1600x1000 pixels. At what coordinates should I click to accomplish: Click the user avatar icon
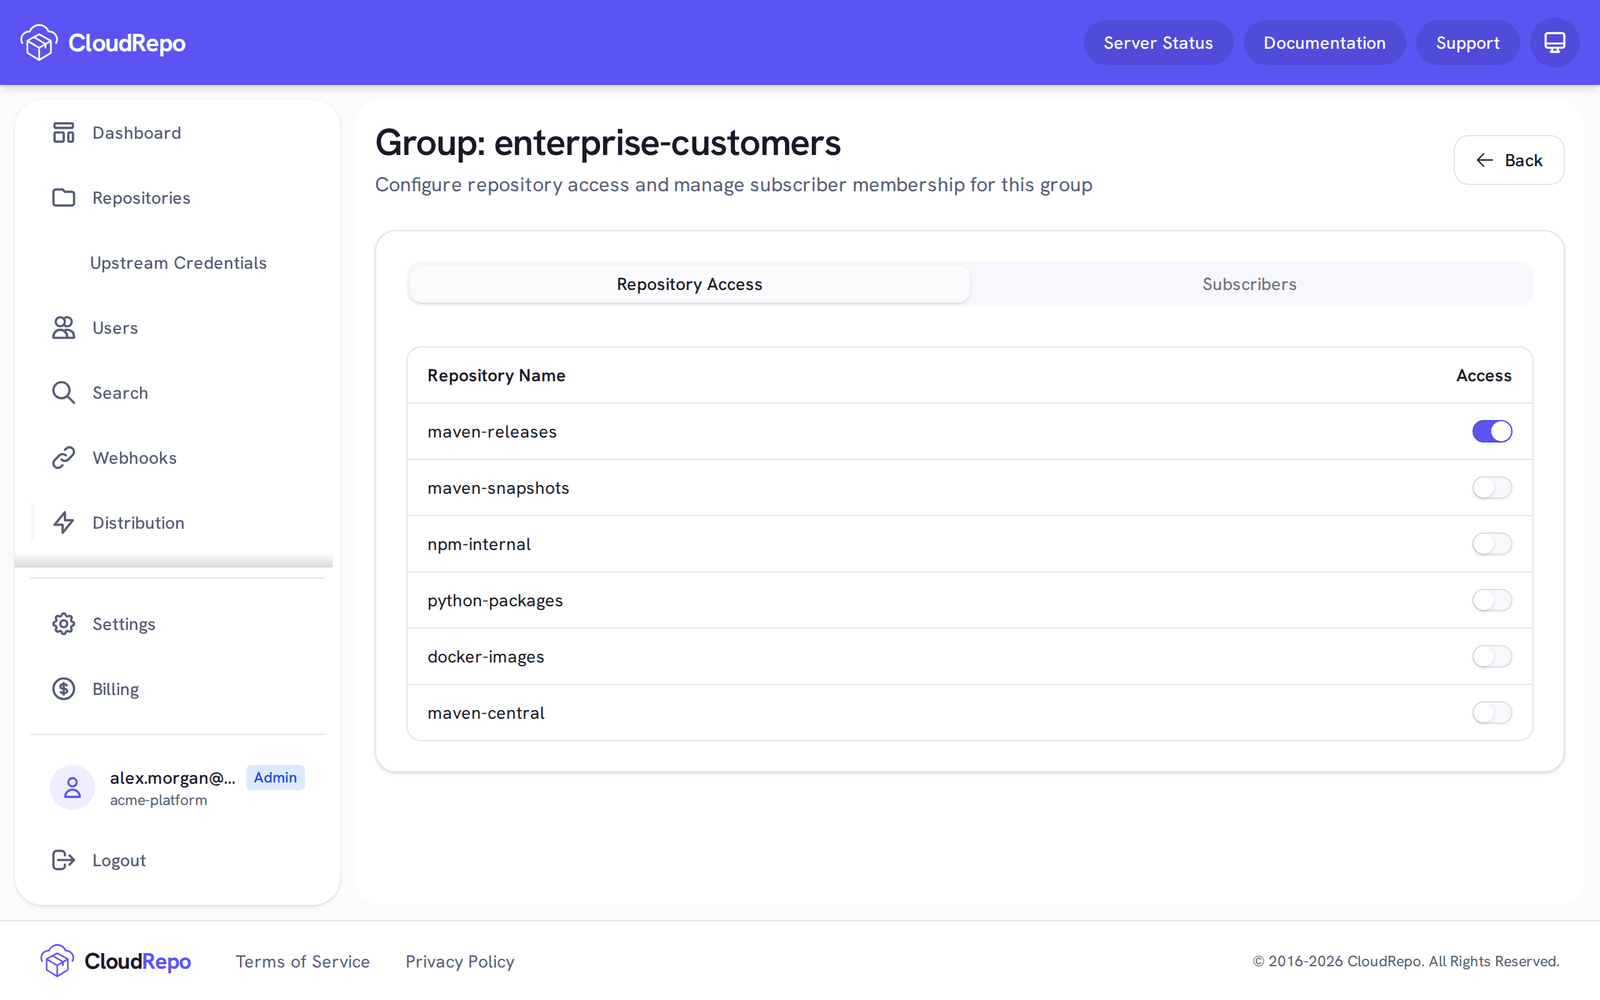click(72, 788)
